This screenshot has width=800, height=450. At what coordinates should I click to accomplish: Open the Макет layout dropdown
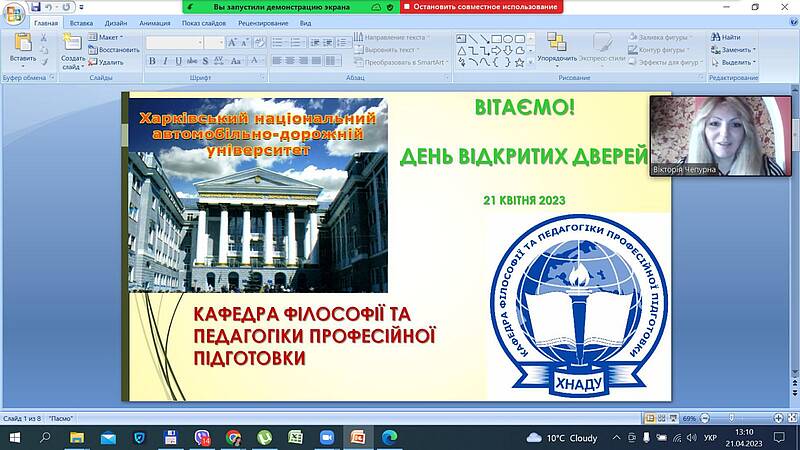106,37
